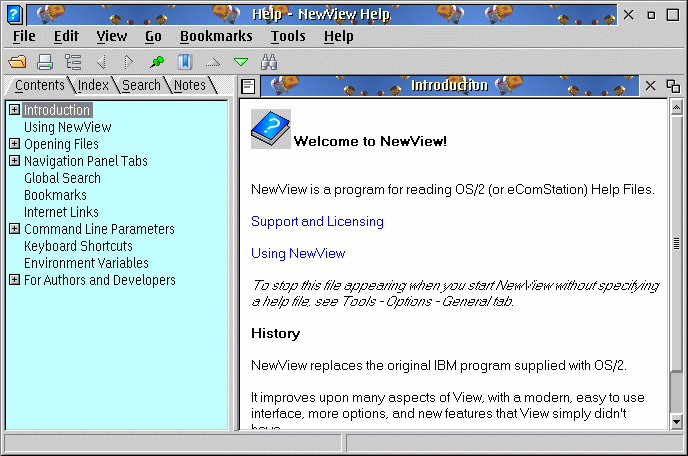The image size is (688, 456).
Task: Click the topic scrollbar down arrow
Action: pyautogui.click(x=677, y=422)
